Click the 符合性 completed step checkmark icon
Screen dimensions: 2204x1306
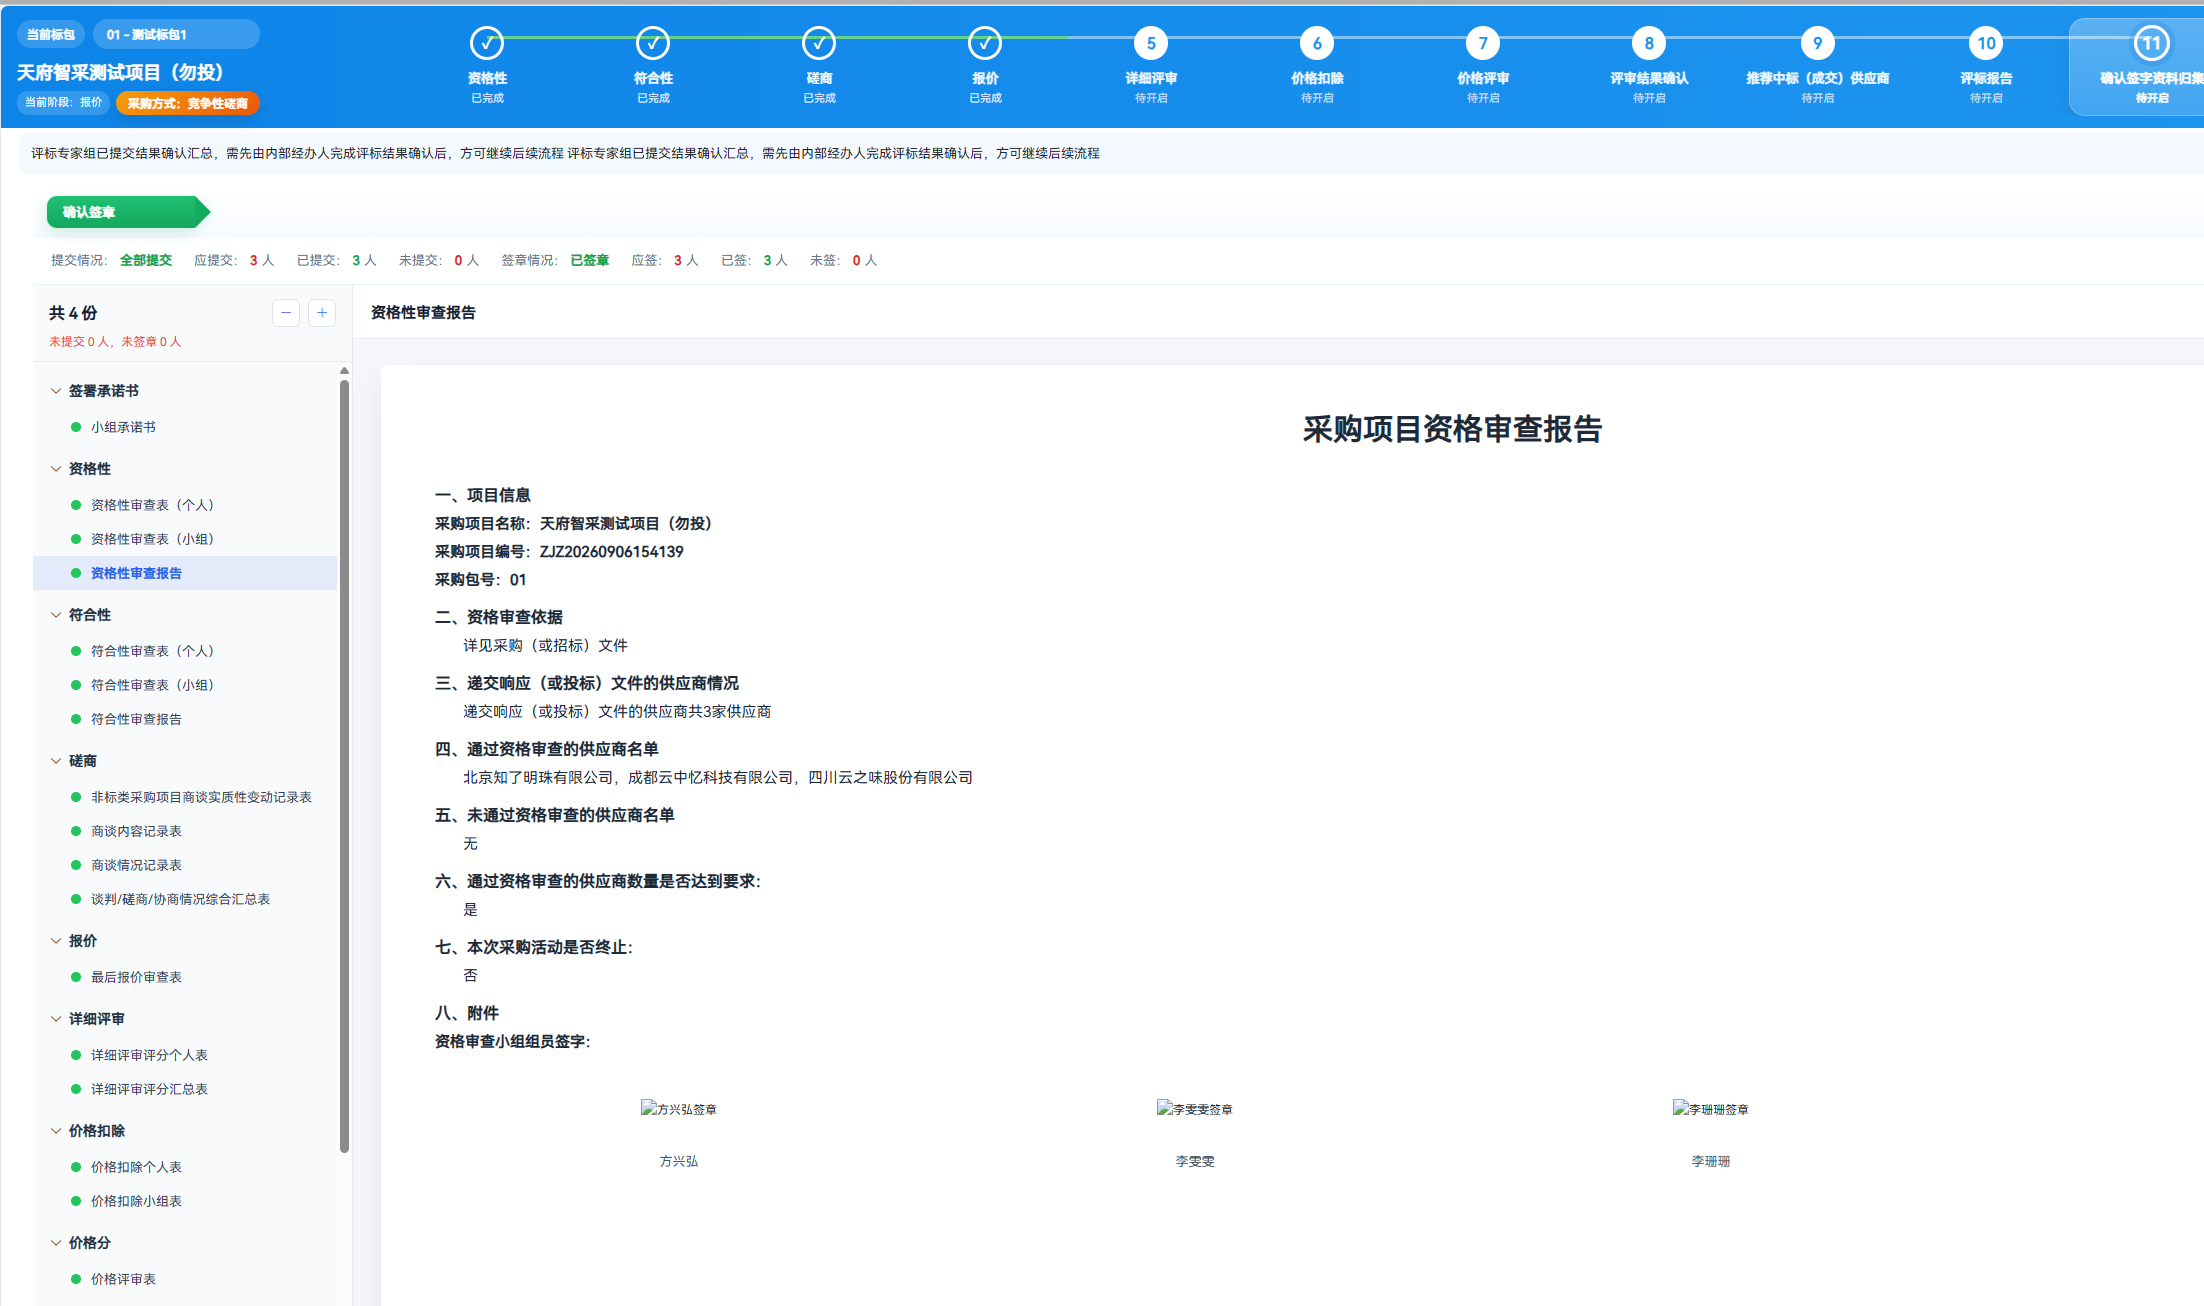(653, 43)
